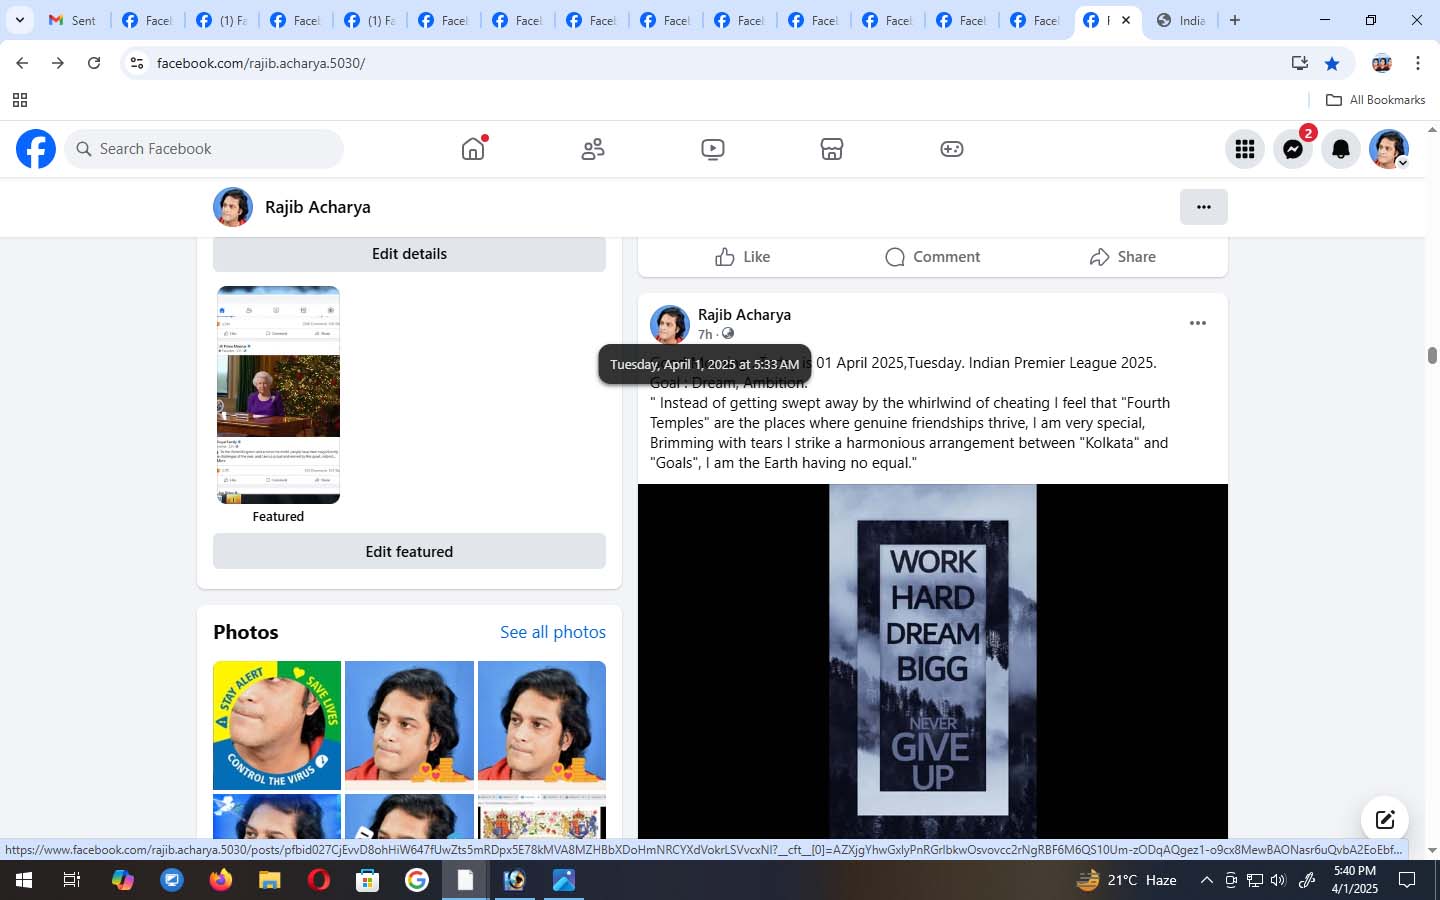Viewport: 1440px width, 900px height.
Task: Open the account profile picture menu
Action: (x=1389, y=149)
